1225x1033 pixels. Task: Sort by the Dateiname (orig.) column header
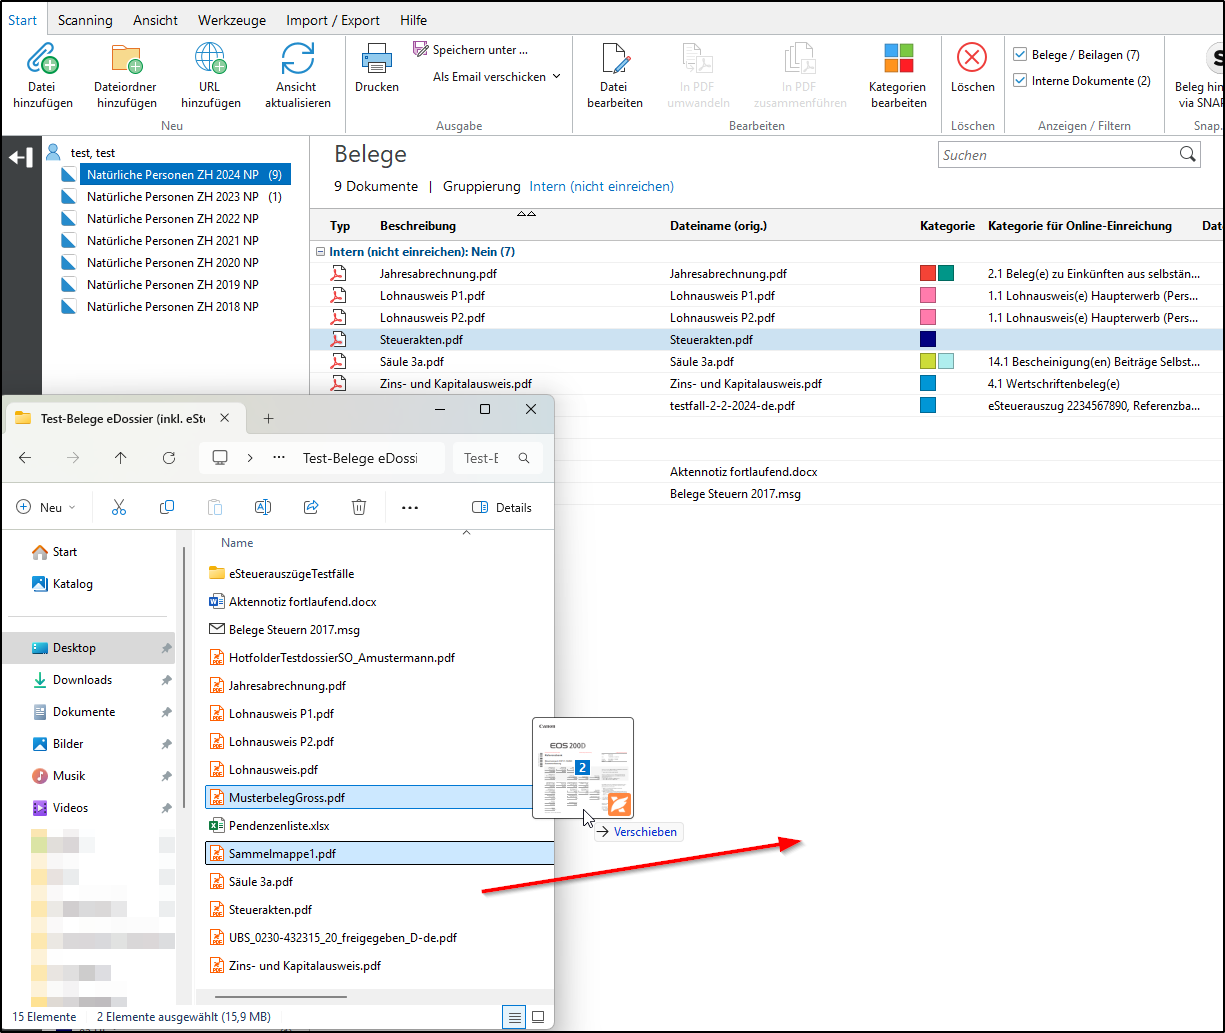(718, 226)
